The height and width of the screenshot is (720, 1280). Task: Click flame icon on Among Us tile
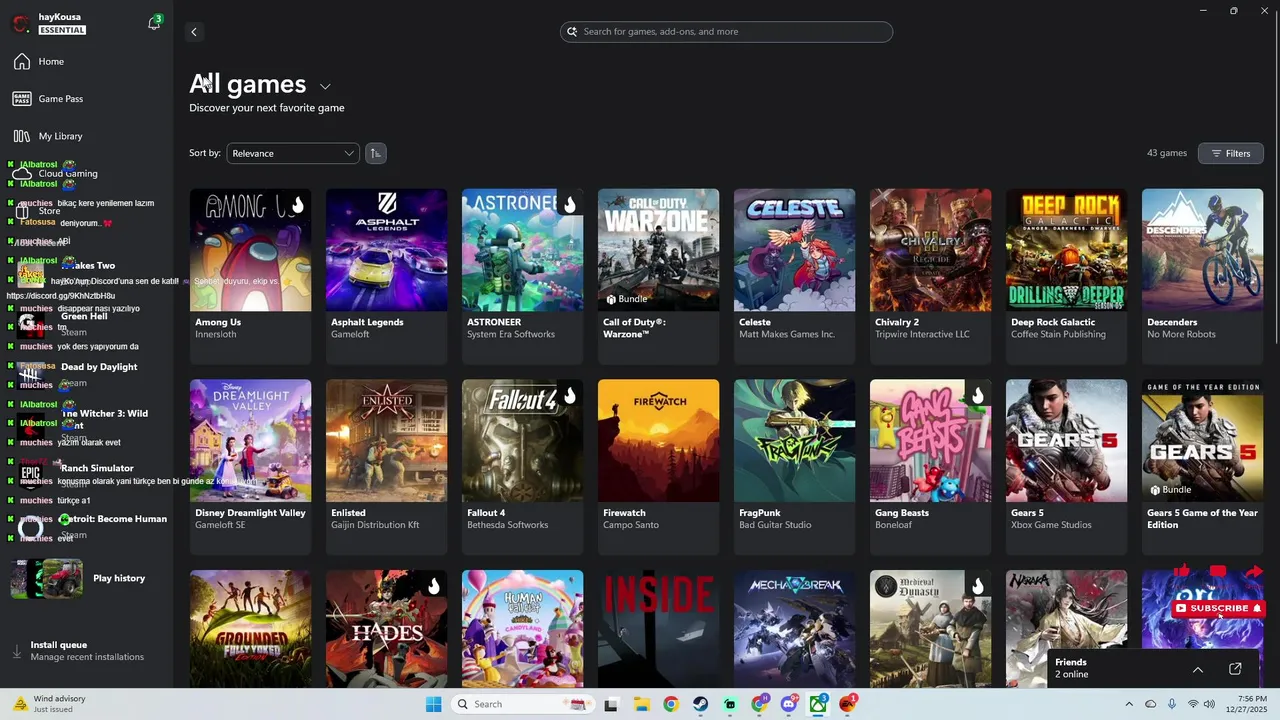(297, 205)
